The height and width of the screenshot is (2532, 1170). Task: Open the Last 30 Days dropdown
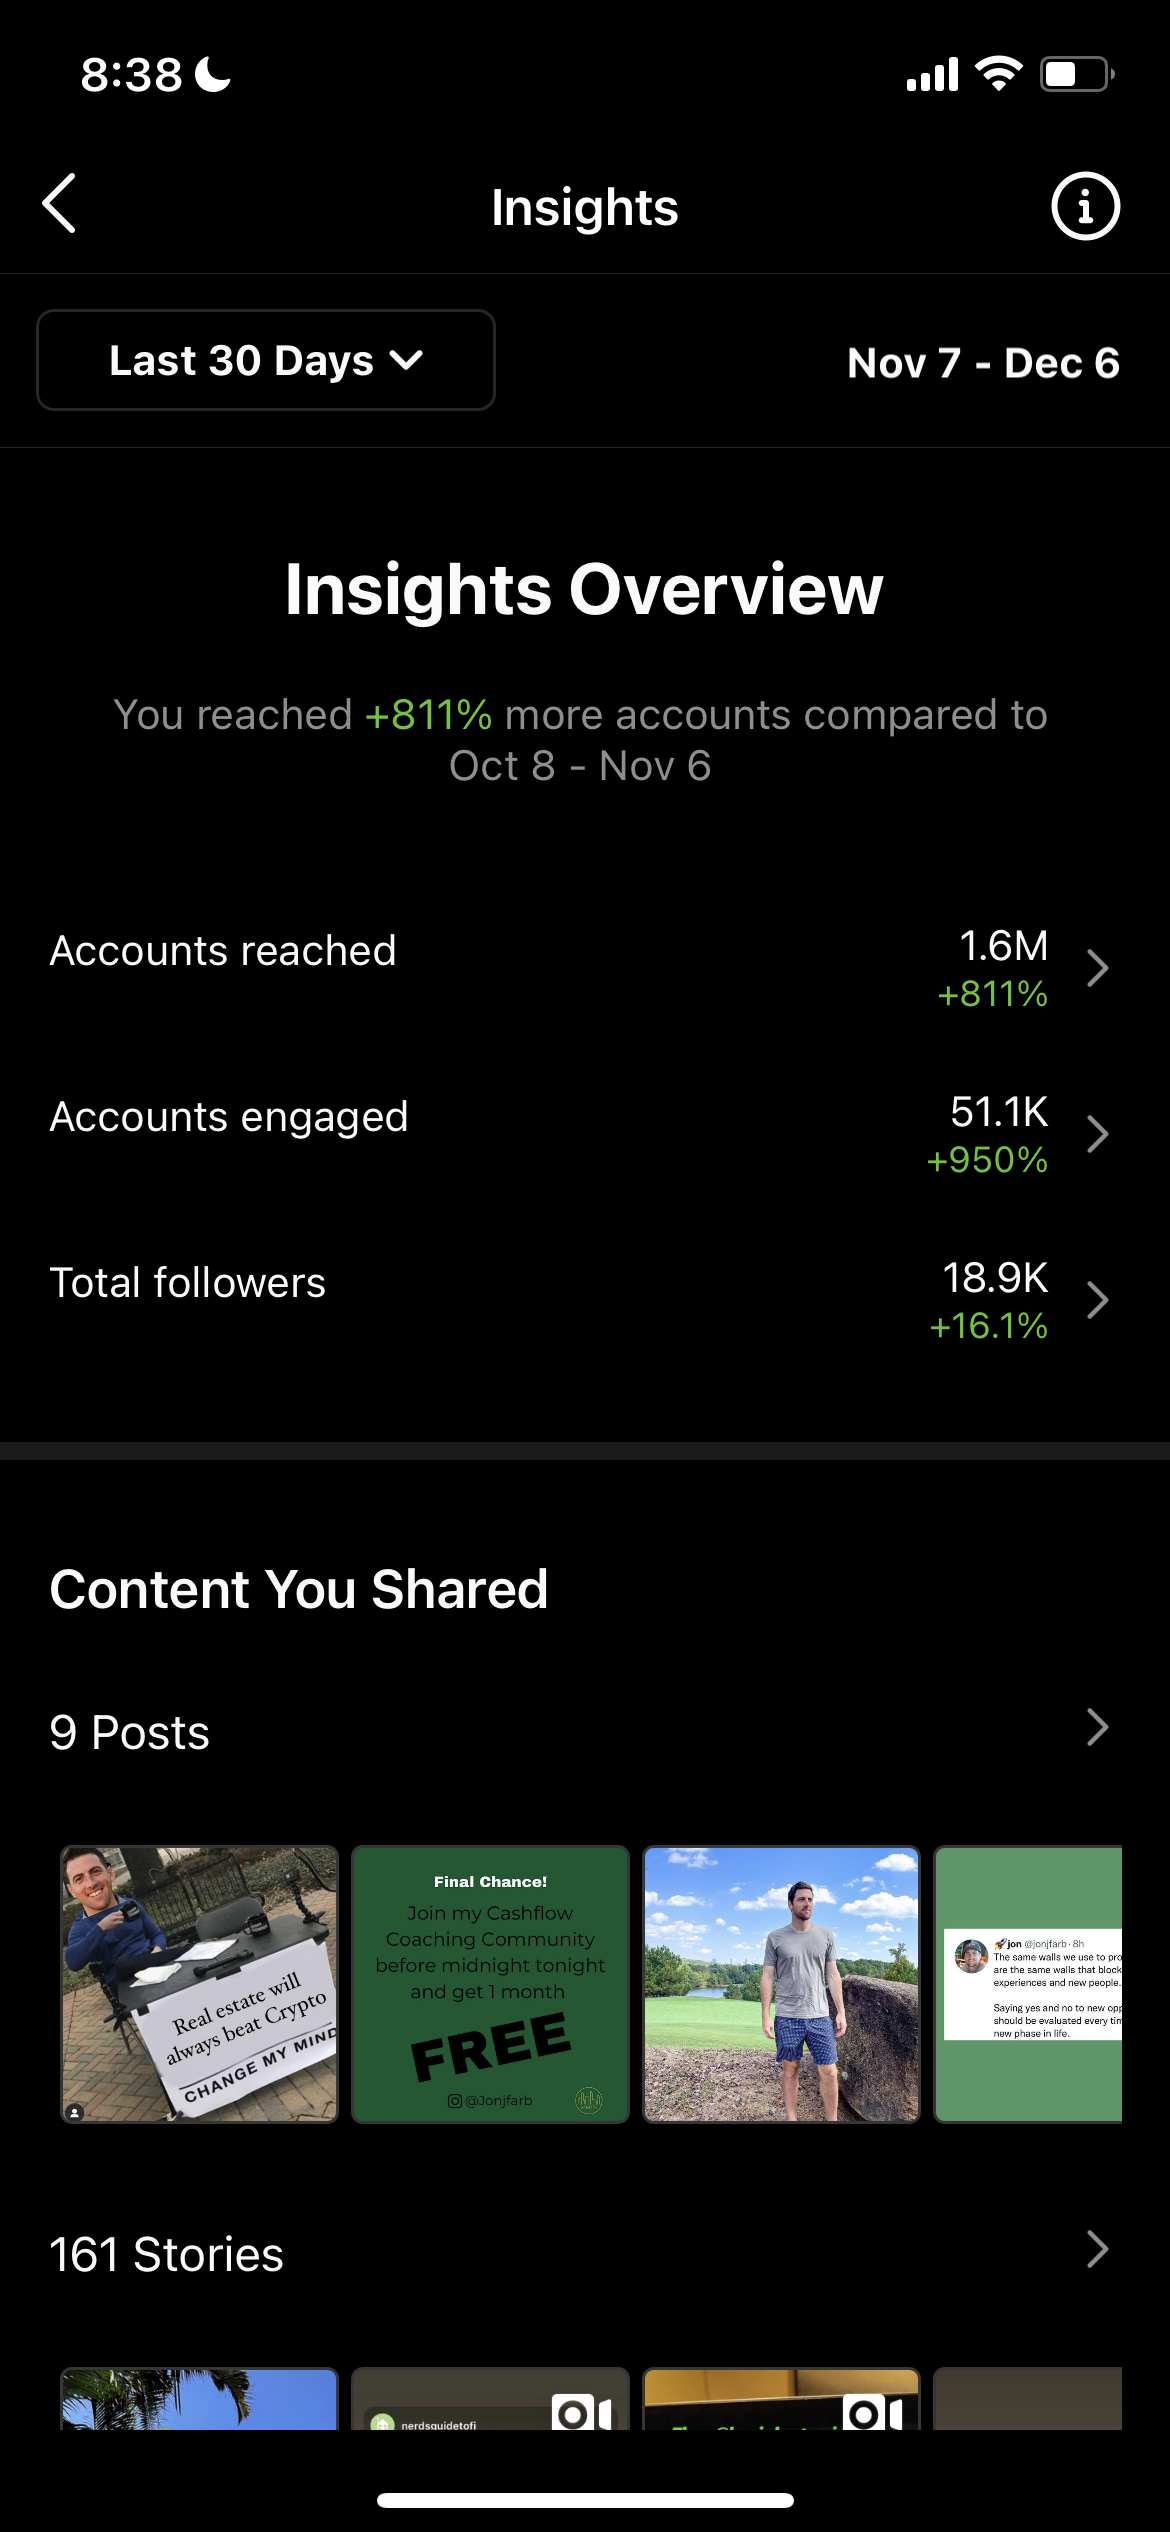coord(266,360)
